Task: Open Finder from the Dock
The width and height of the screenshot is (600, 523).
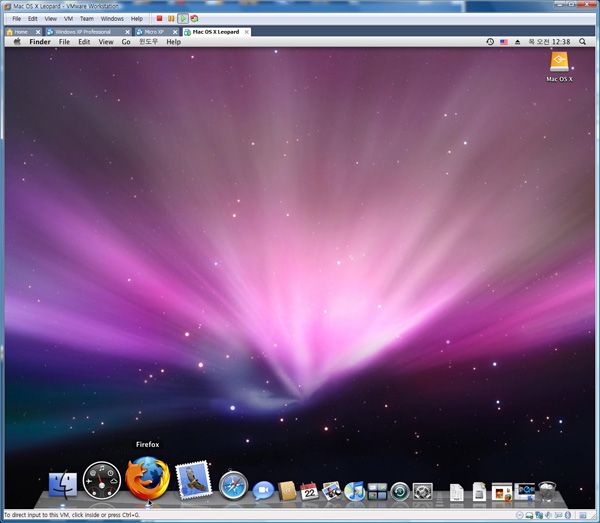Action: (x=63, y=484)
